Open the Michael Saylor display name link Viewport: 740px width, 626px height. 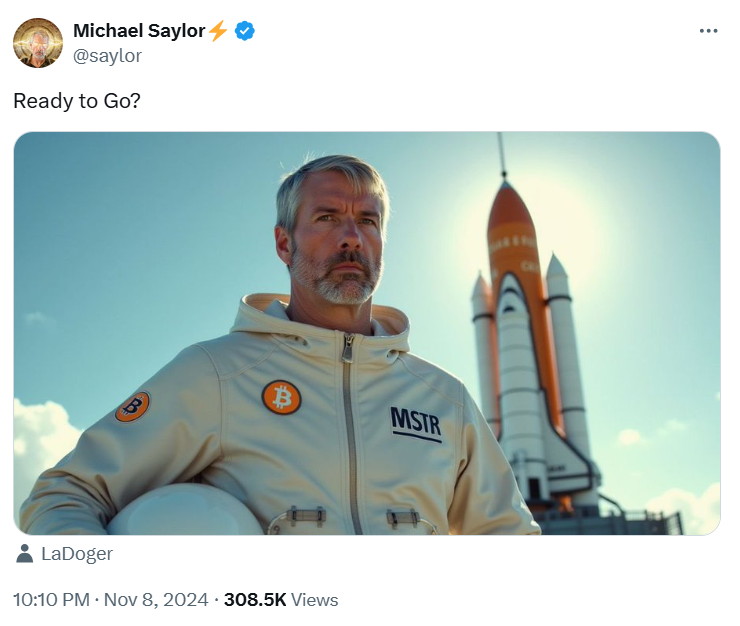pos(139,31)
